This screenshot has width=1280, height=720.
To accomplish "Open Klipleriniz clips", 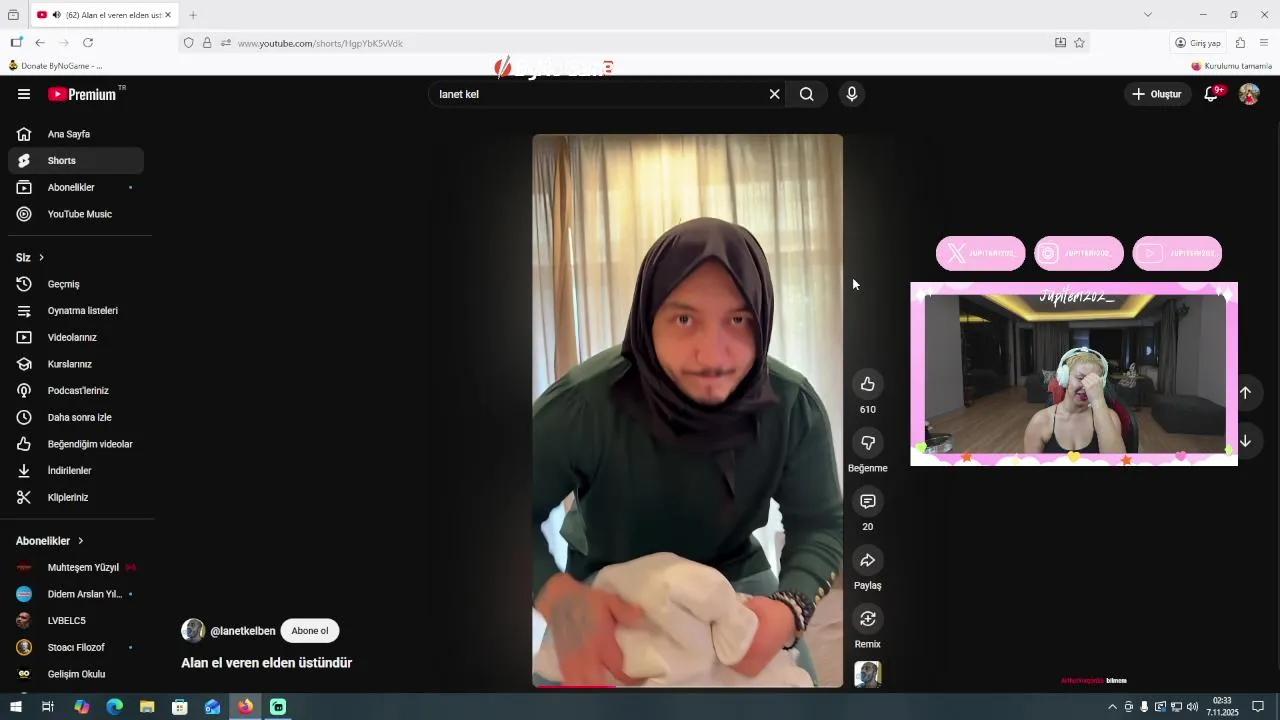I will (76, 497).
